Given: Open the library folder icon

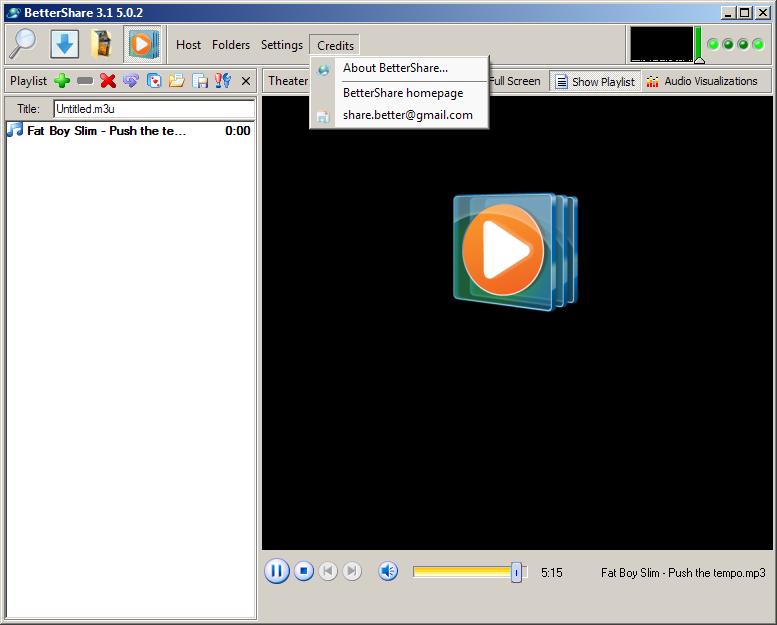Looking at the screenshot, I should [102, 44].
